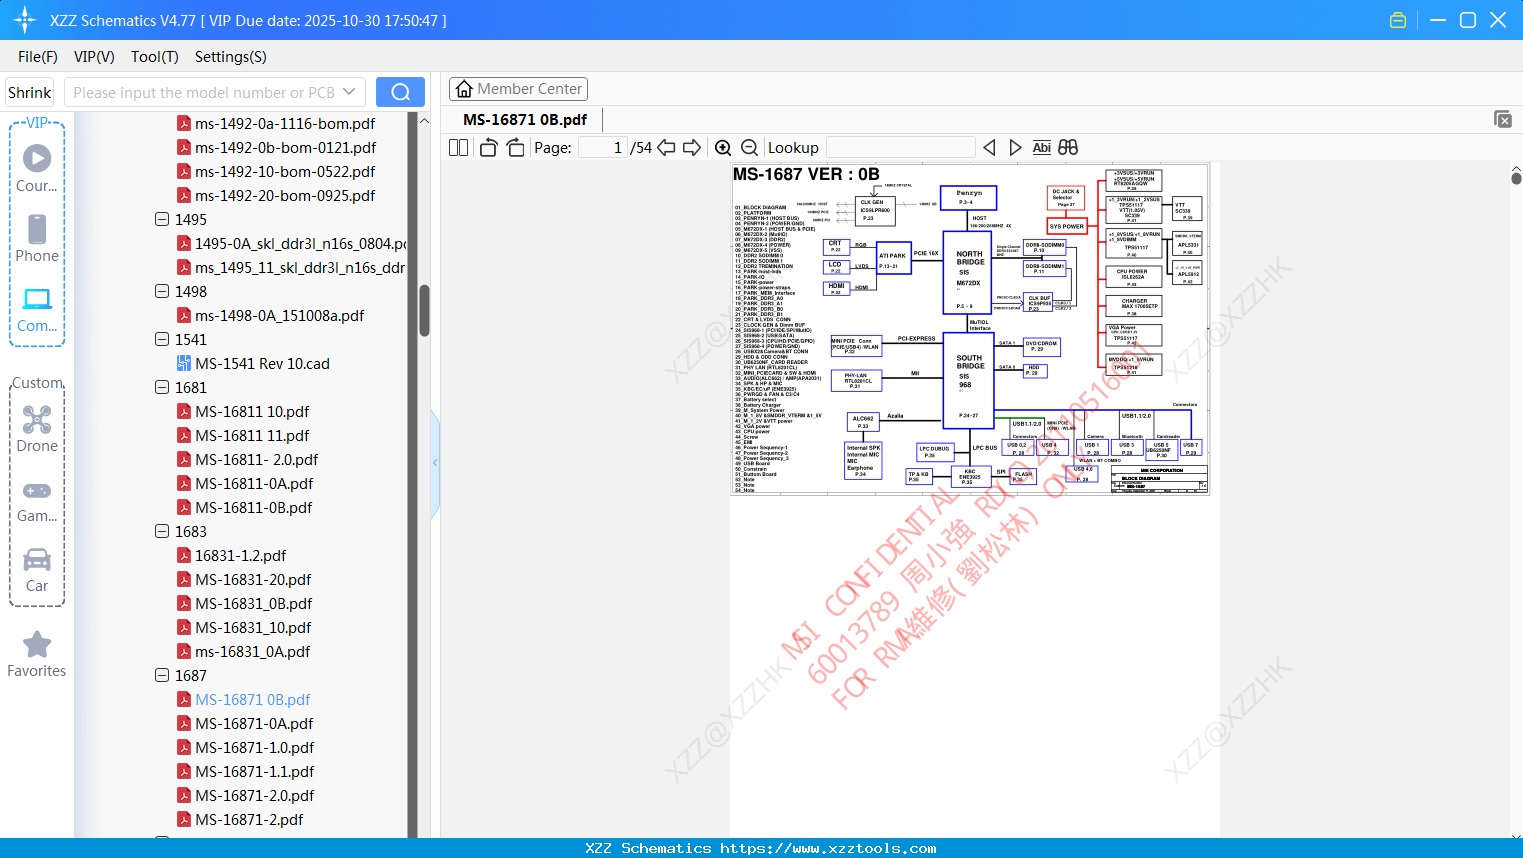Click the blue search button
This screenshot has width=1523, height=858.
coord(400,92)
